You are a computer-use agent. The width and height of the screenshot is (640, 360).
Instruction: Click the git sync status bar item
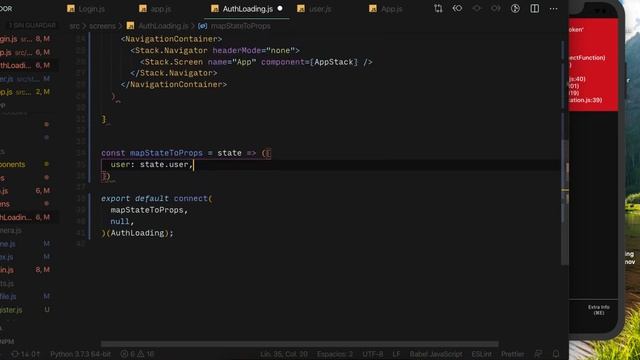click(25, 354)
